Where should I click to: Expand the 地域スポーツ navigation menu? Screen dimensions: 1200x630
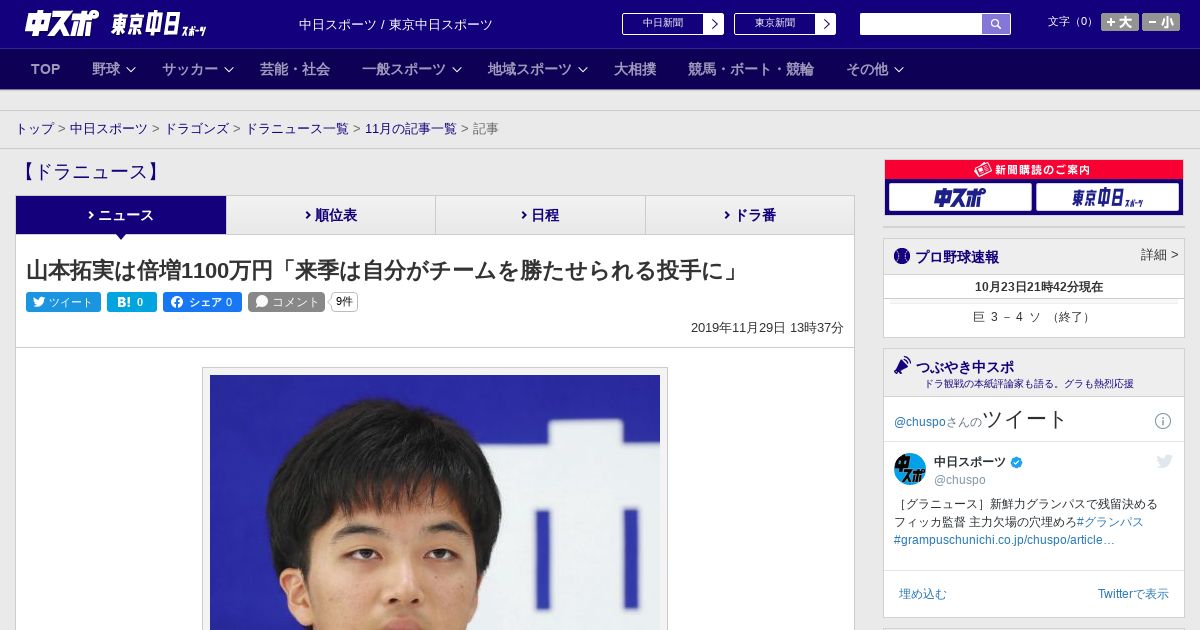538,69
